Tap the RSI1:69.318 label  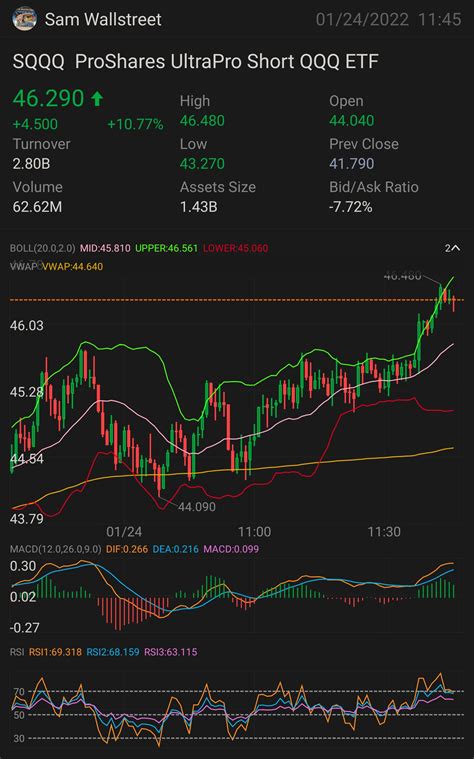click(x=55, y=652)
